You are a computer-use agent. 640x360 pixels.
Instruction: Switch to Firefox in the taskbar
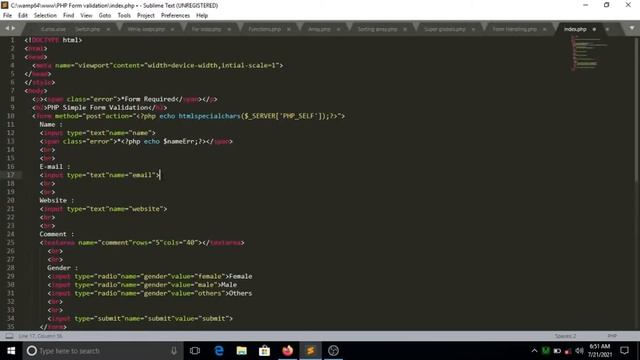click(x=287, y=351)
